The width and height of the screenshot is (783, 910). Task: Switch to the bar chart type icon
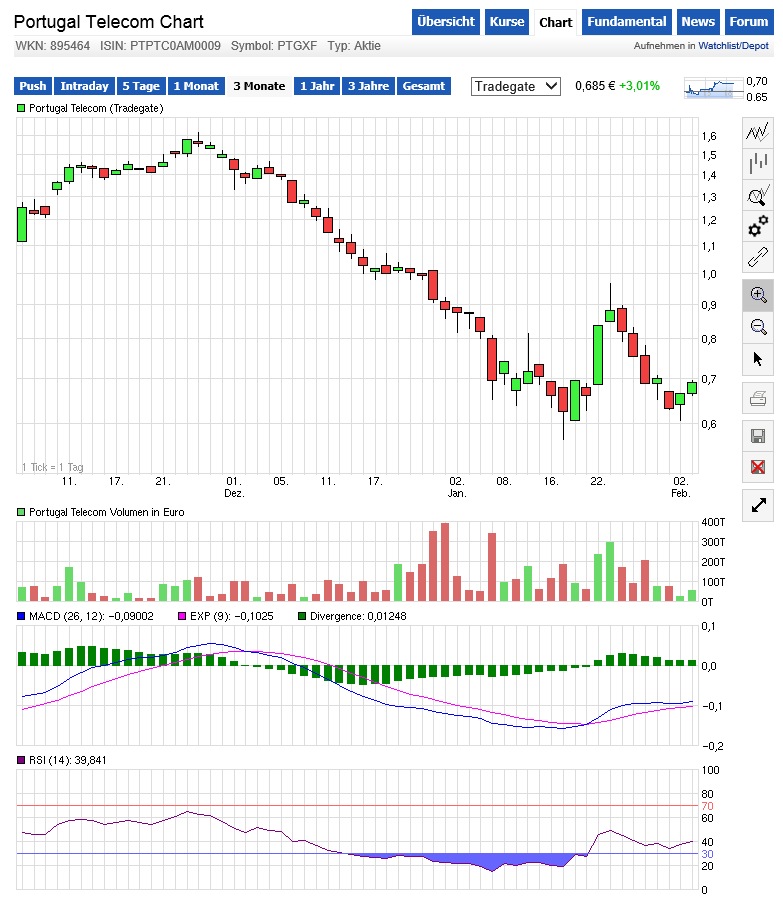[757, 163]
